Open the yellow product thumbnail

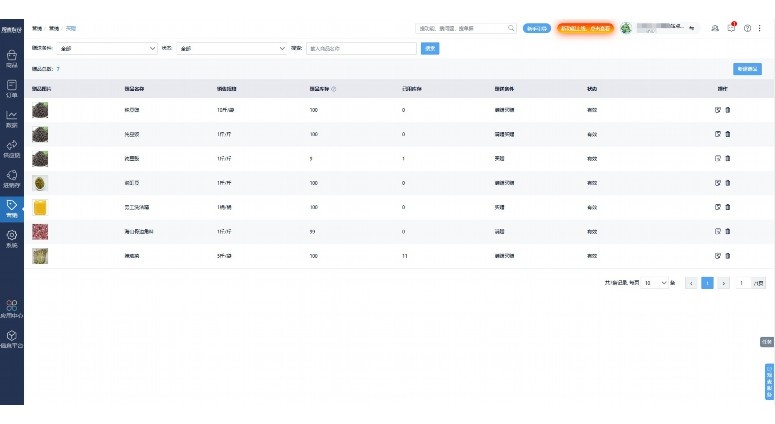pyautogui.click(x=40, y=207)
